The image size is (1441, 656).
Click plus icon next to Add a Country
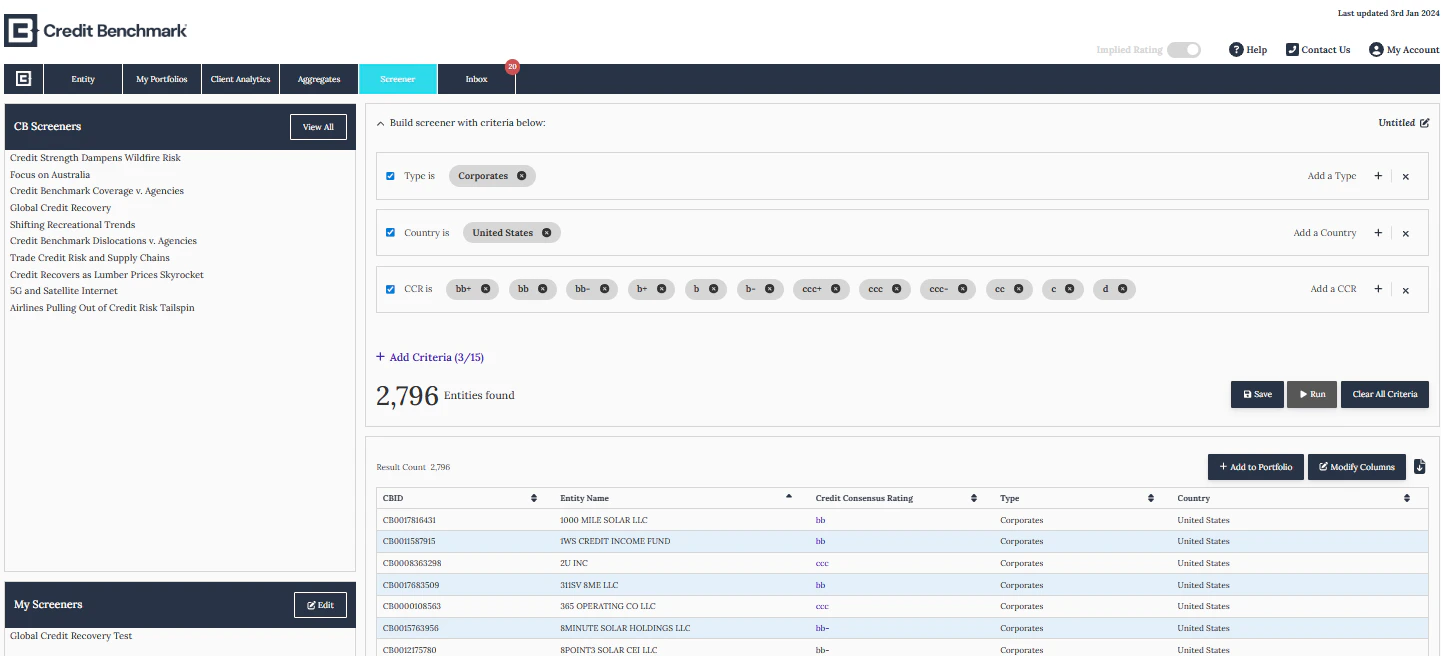pyautogui.click(x=1378, y=233)
